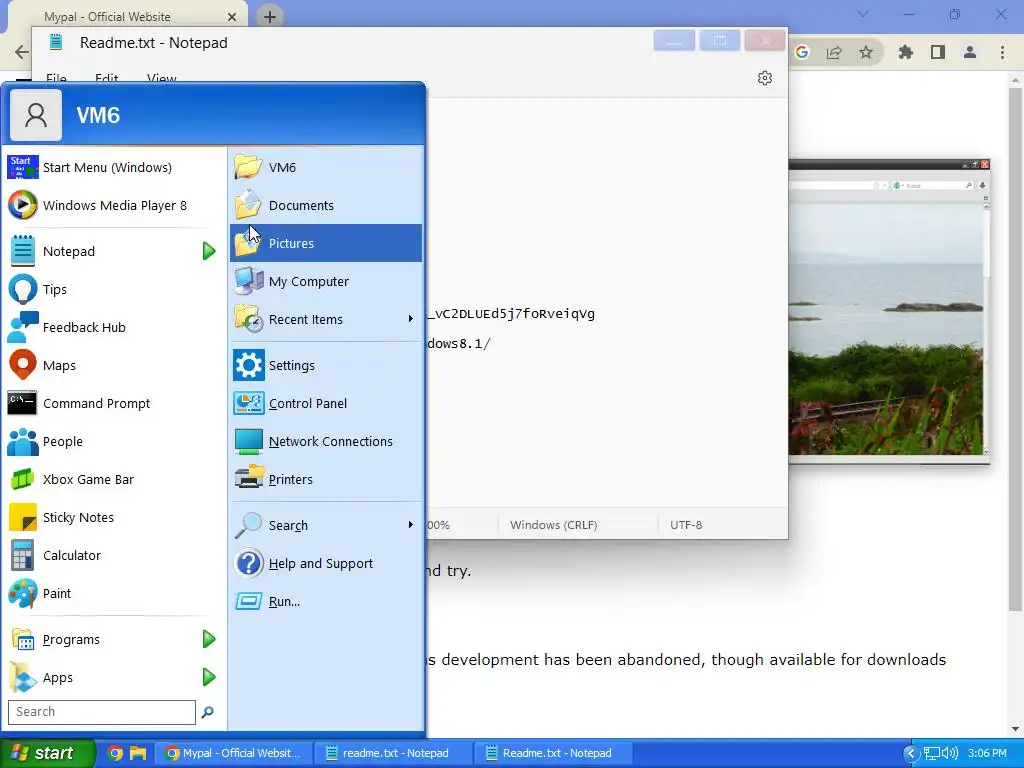Click the webpage vertical scrollbar
The image size is (1024, 768).
[1015, 349]
